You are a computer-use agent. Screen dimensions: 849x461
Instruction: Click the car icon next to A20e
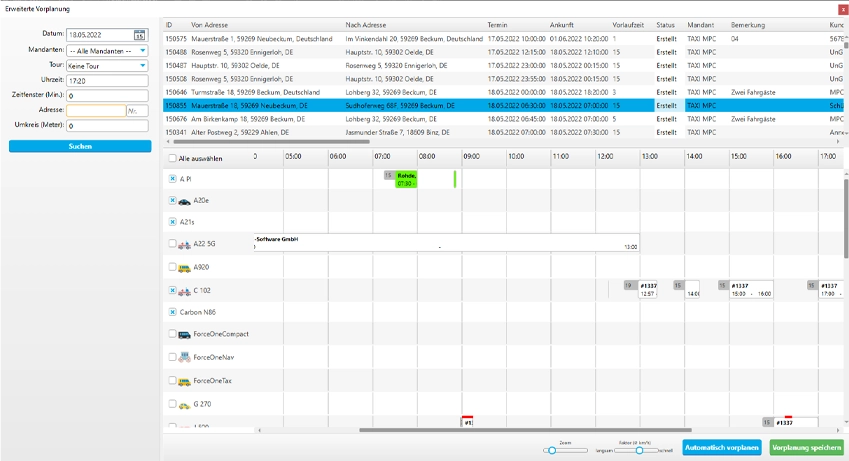click(x=185, y=202)
